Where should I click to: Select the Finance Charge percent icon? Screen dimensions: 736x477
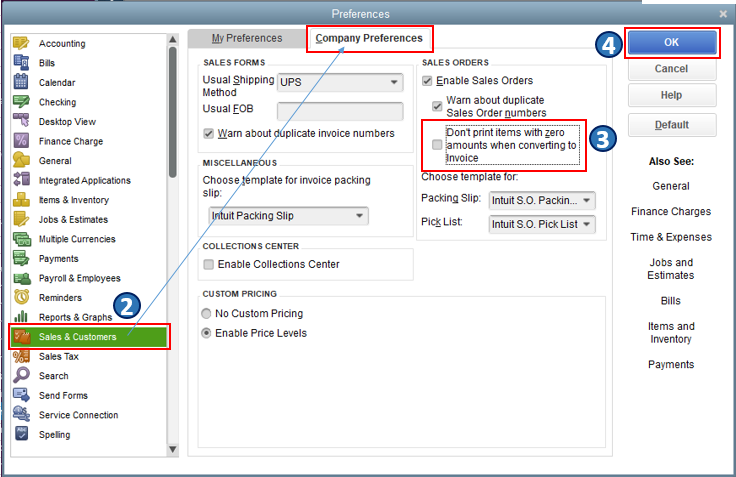tap(21, 140)
